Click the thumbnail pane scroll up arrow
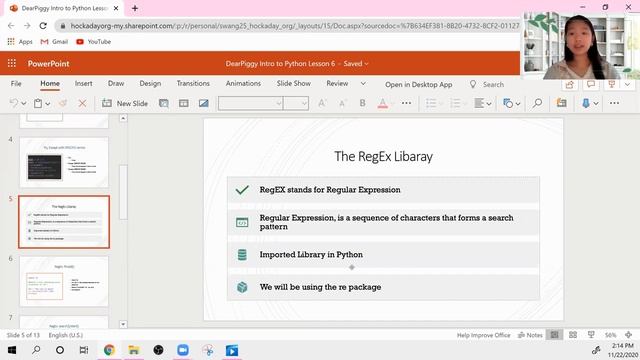 123,118
